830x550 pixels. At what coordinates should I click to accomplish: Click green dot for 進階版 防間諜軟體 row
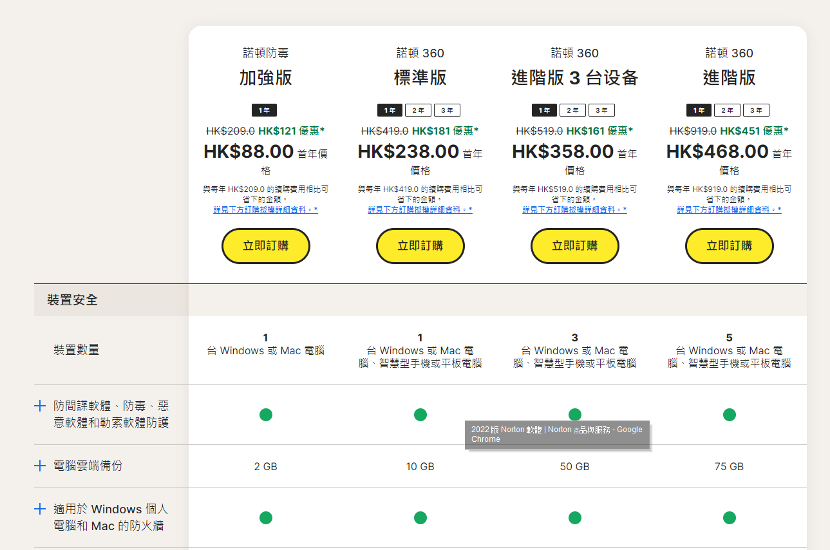click(729, 414)
